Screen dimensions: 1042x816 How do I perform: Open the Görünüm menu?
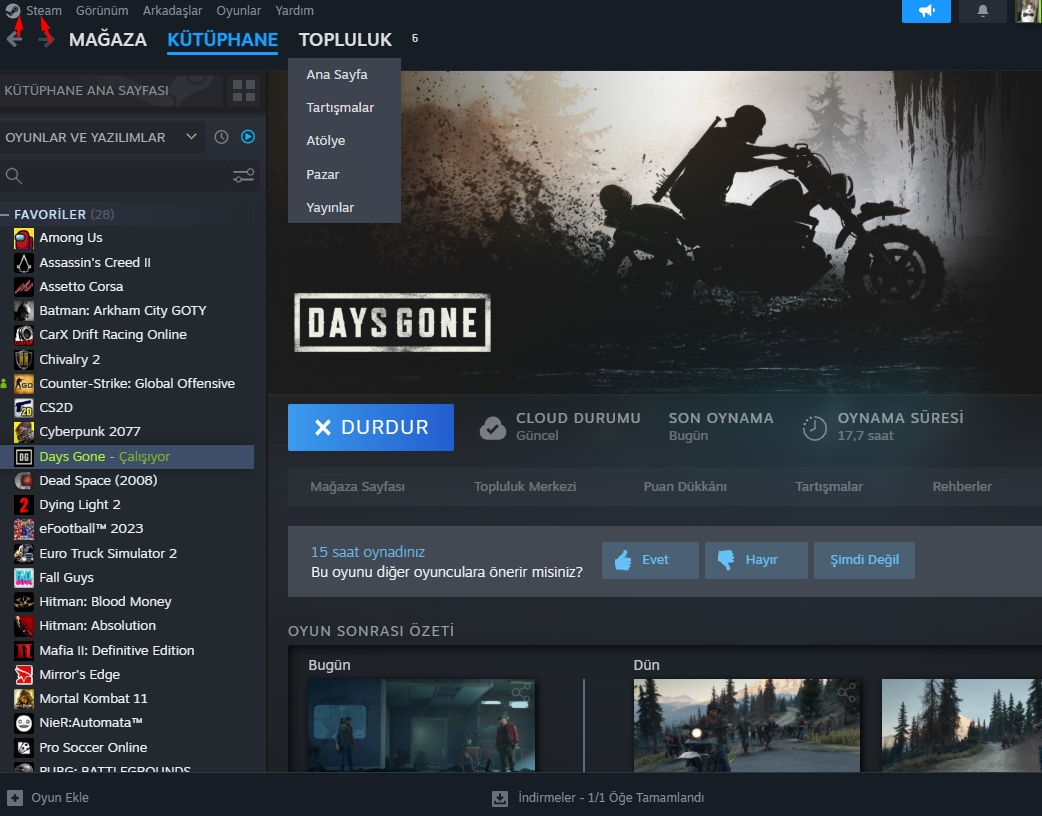(102, 11)
